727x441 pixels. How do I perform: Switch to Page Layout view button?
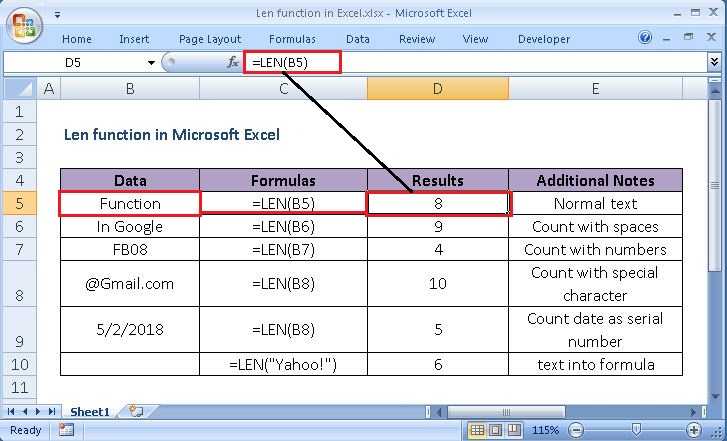pos(495,430)
